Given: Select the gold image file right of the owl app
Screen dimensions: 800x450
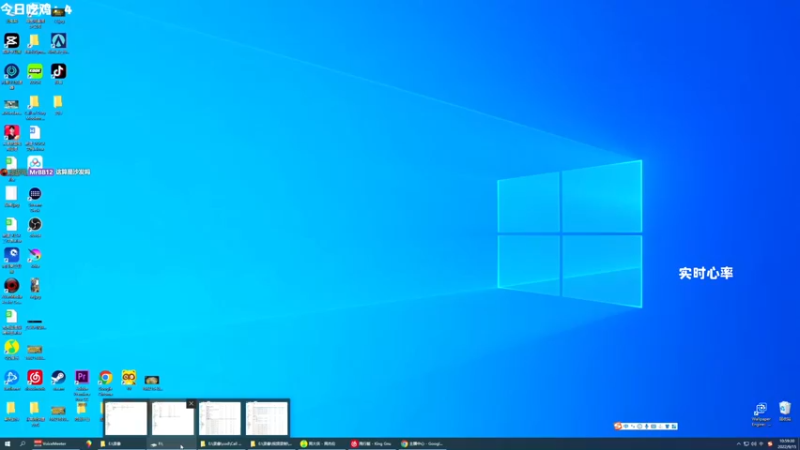Looking at the screenshot, I should point(152,380).
